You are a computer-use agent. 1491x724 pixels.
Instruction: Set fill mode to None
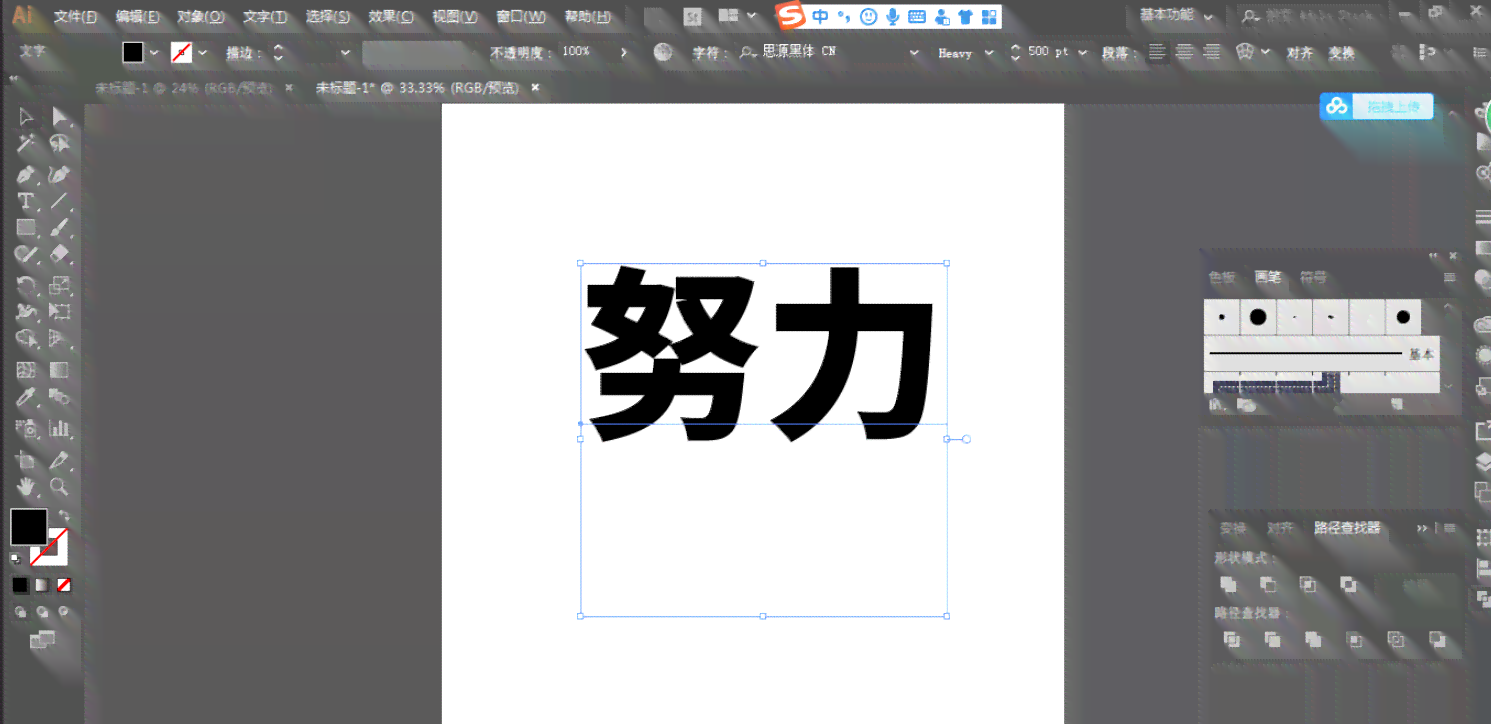64,585
